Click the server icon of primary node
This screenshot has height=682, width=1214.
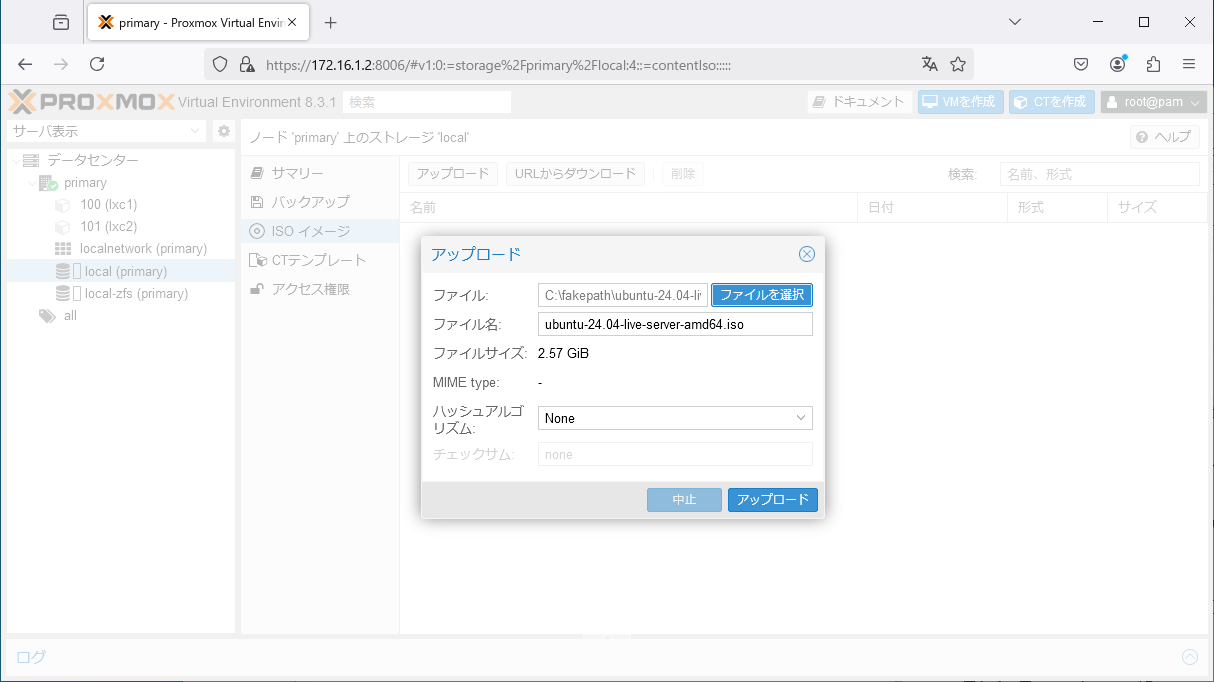[48, 183]
